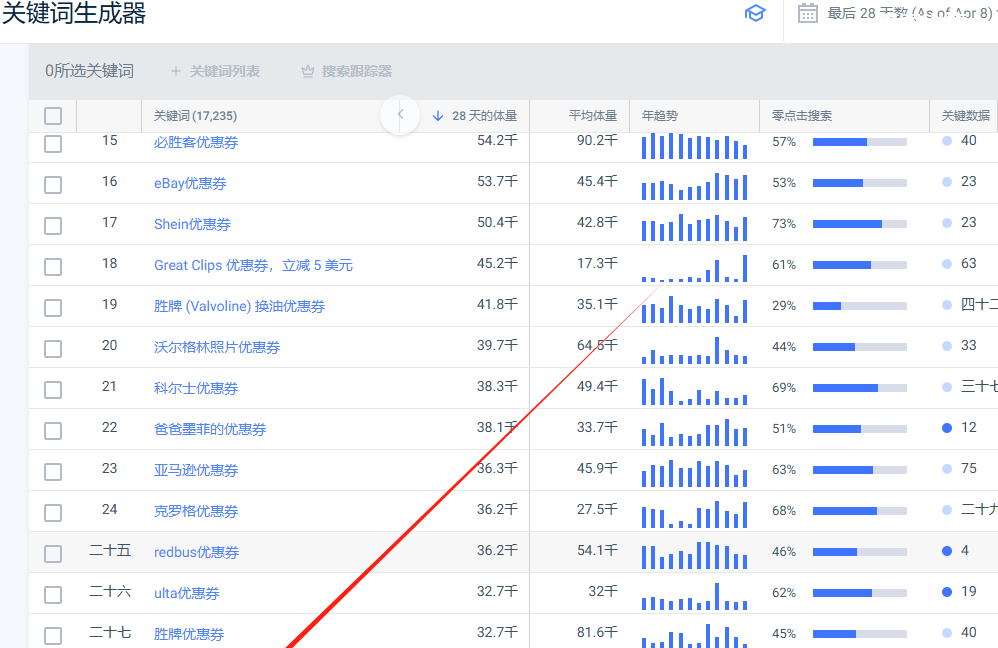The image size is (998, 648).
Task: Click the difficulty dot for Great Clips row
Action: pos(947,264)
